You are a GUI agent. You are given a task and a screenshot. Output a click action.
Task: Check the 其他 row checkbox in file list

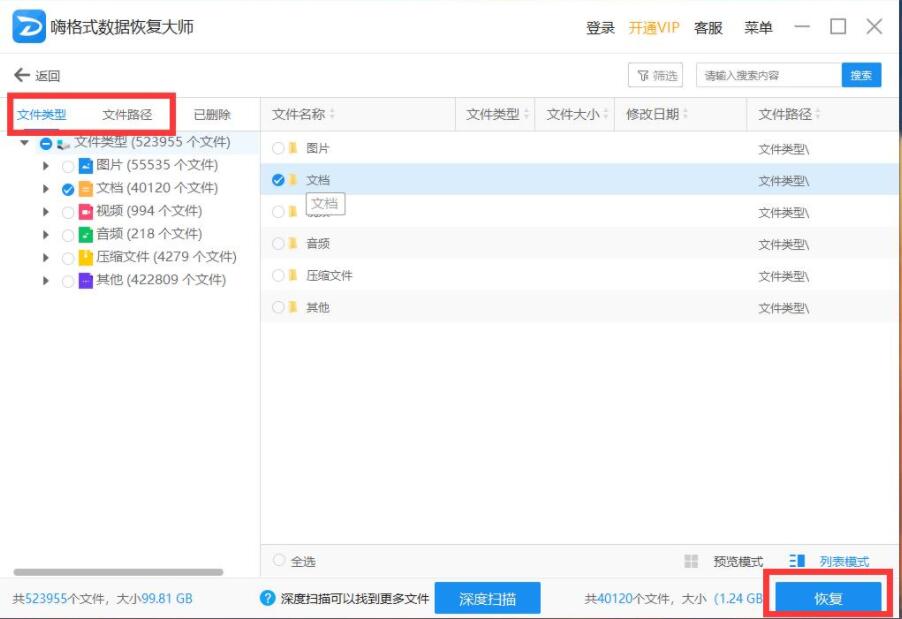(x=278, y=307)
